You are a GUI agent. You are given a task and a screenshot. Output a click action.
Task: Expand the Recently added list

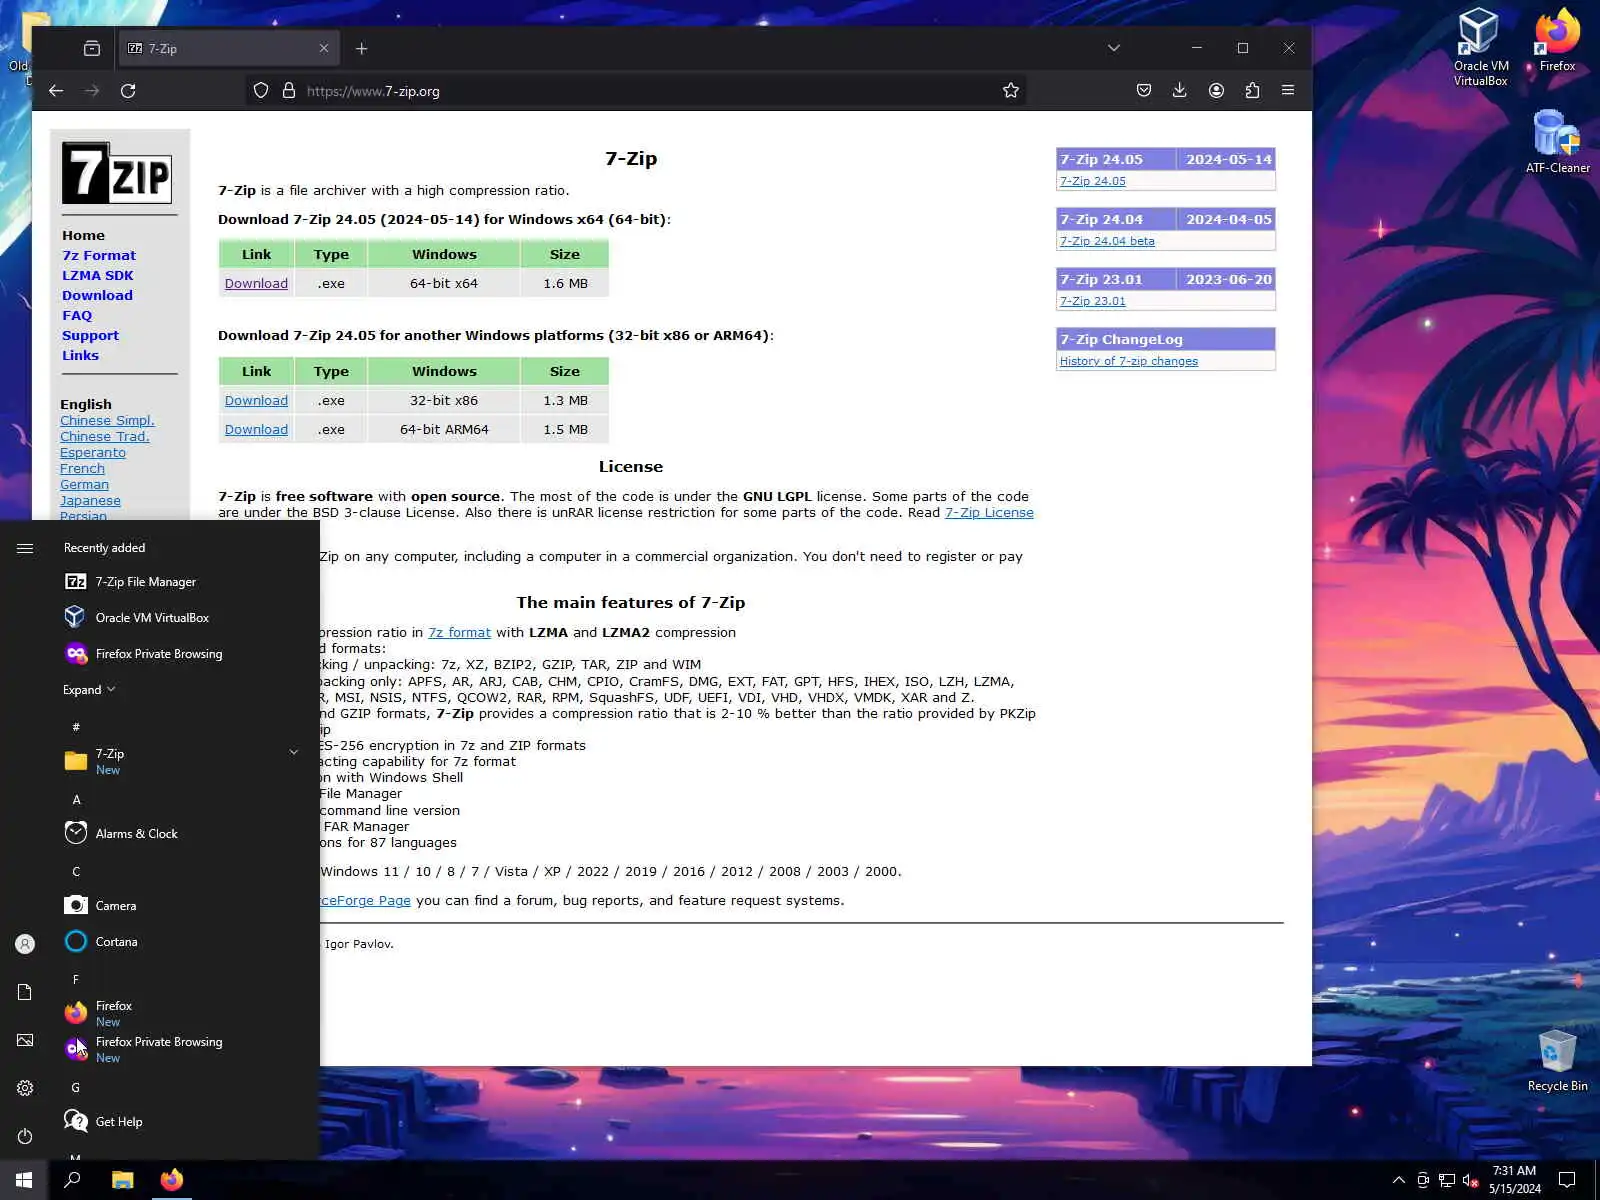tap(89, 690)
